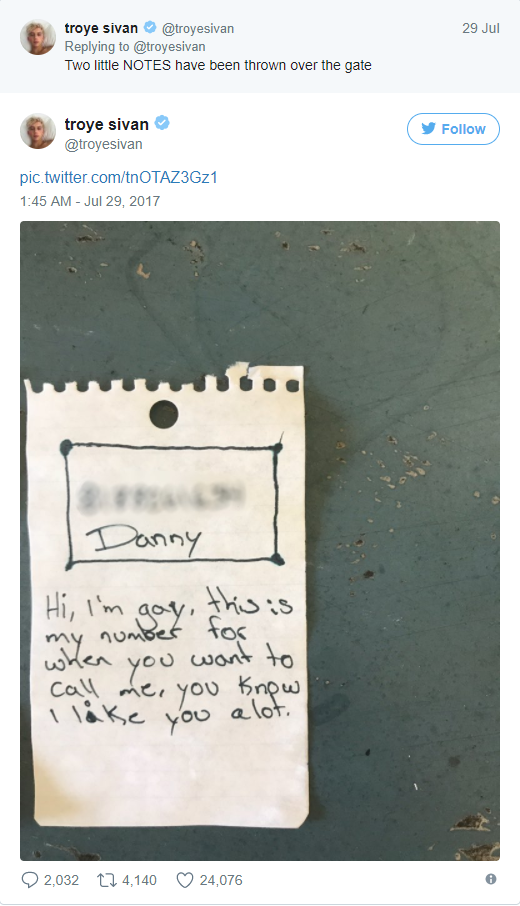This screenshot has width=520, height=906.
Task: Click main tweet author name troye sivan
Action: pyautogui.click(x=107, y=124)
